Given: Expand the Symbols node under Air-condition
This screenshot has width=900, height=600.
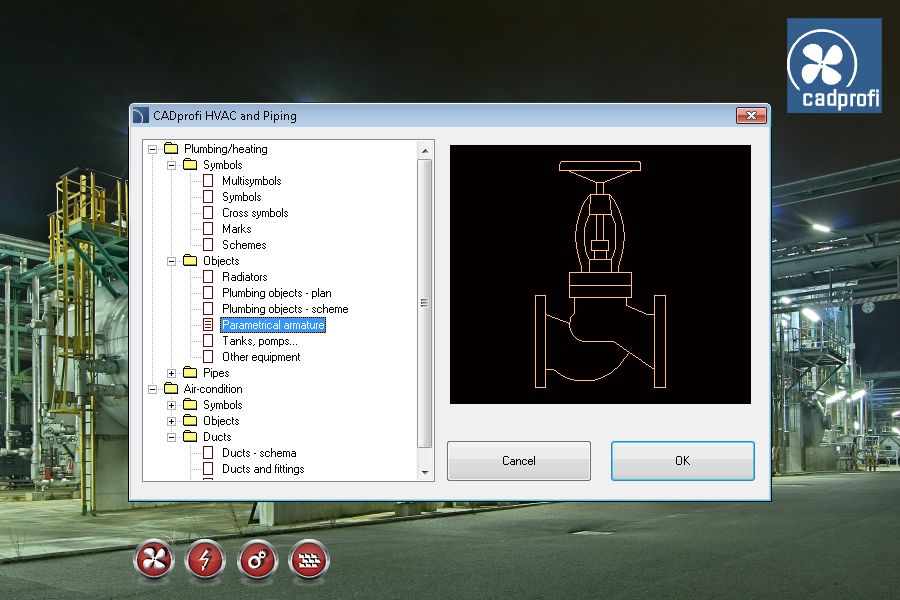Looking at the screenshot, I should tap(171, 405).
